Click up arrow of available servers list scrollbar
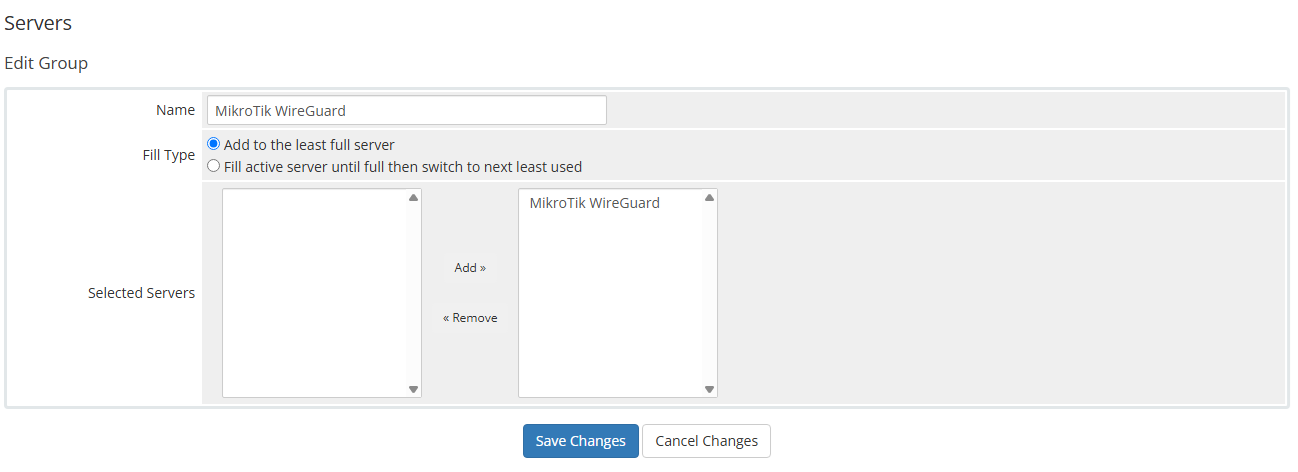1298x472 pixels. click(414, 198)
